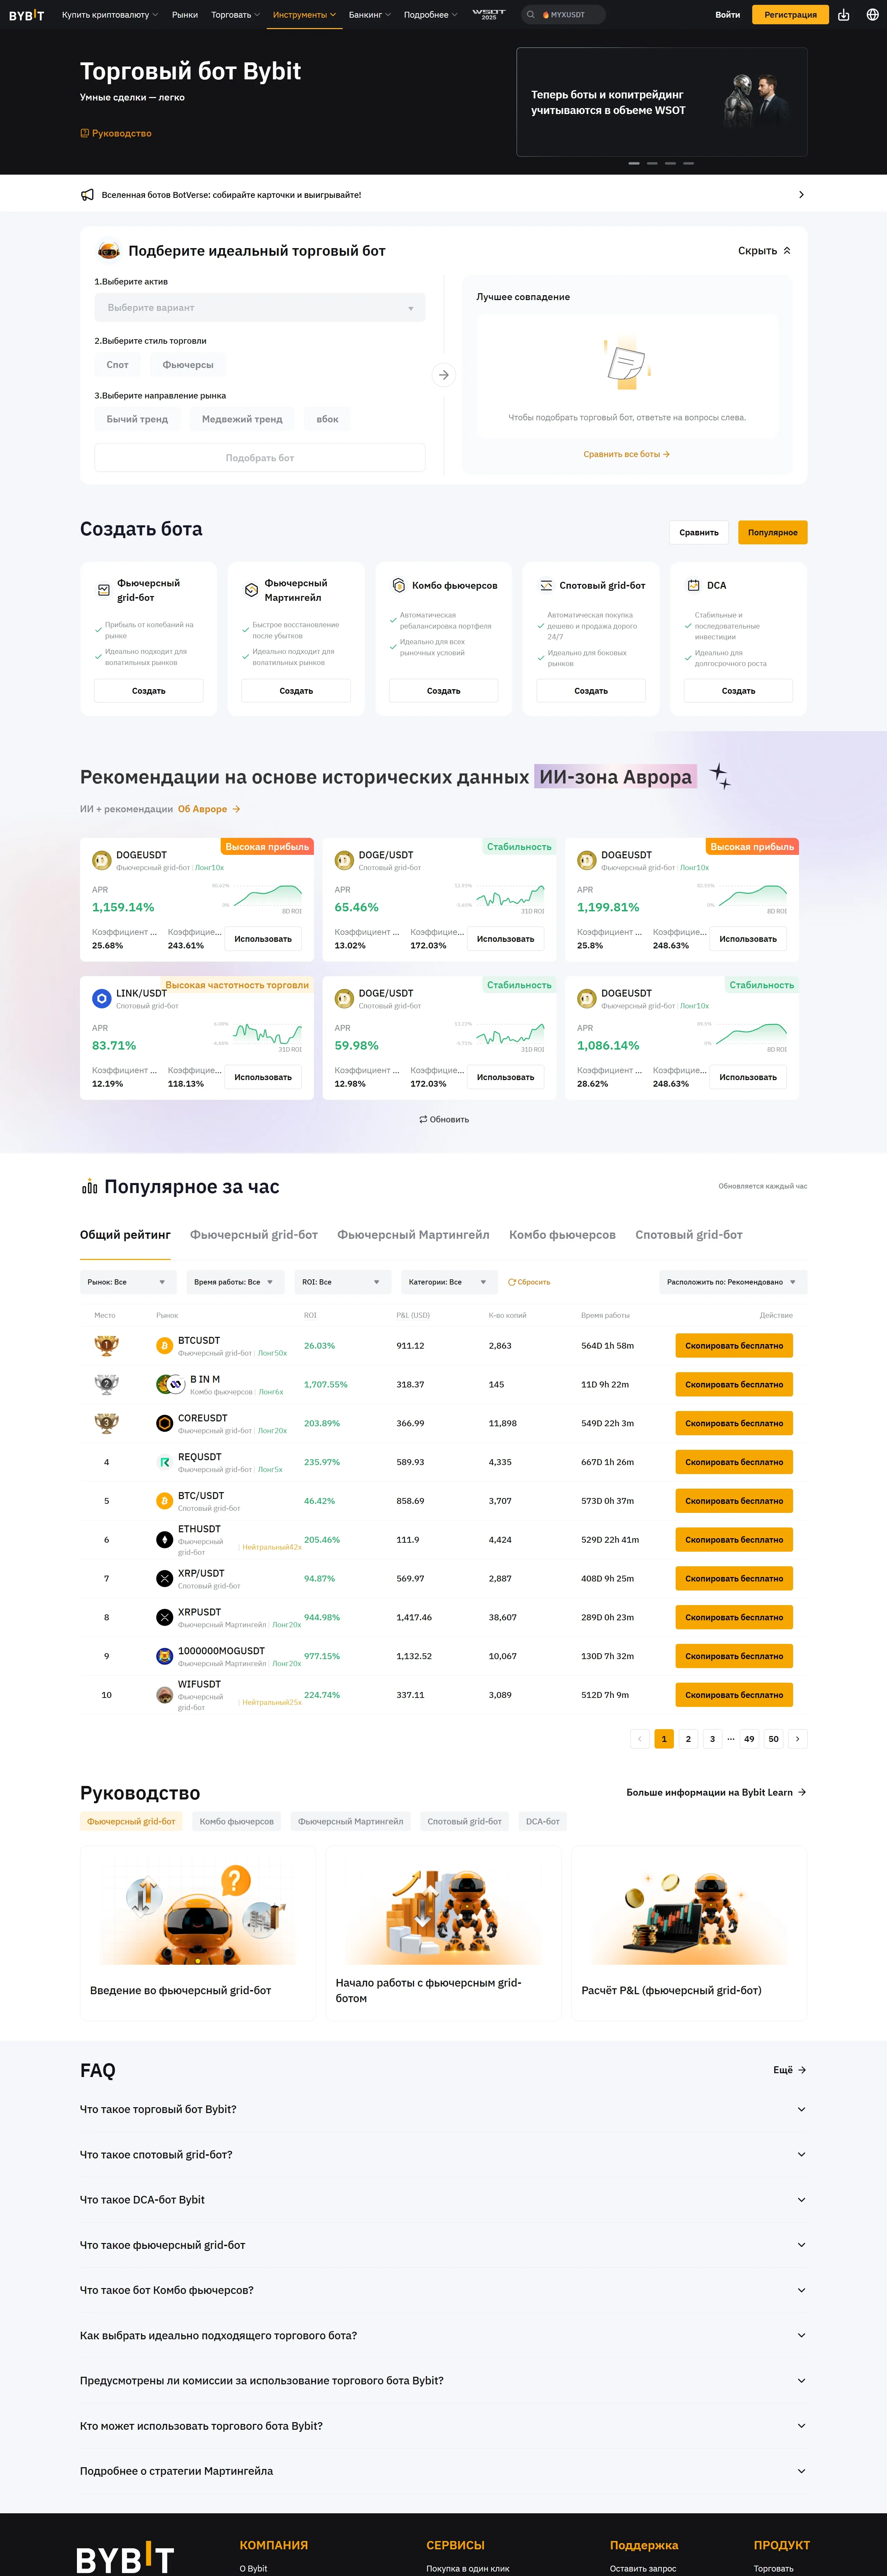Viewport: 887px width, 2576px height.
Task: Switch to Фьючерсный Мартингейл ranking tab
Action: point(413,1235)
